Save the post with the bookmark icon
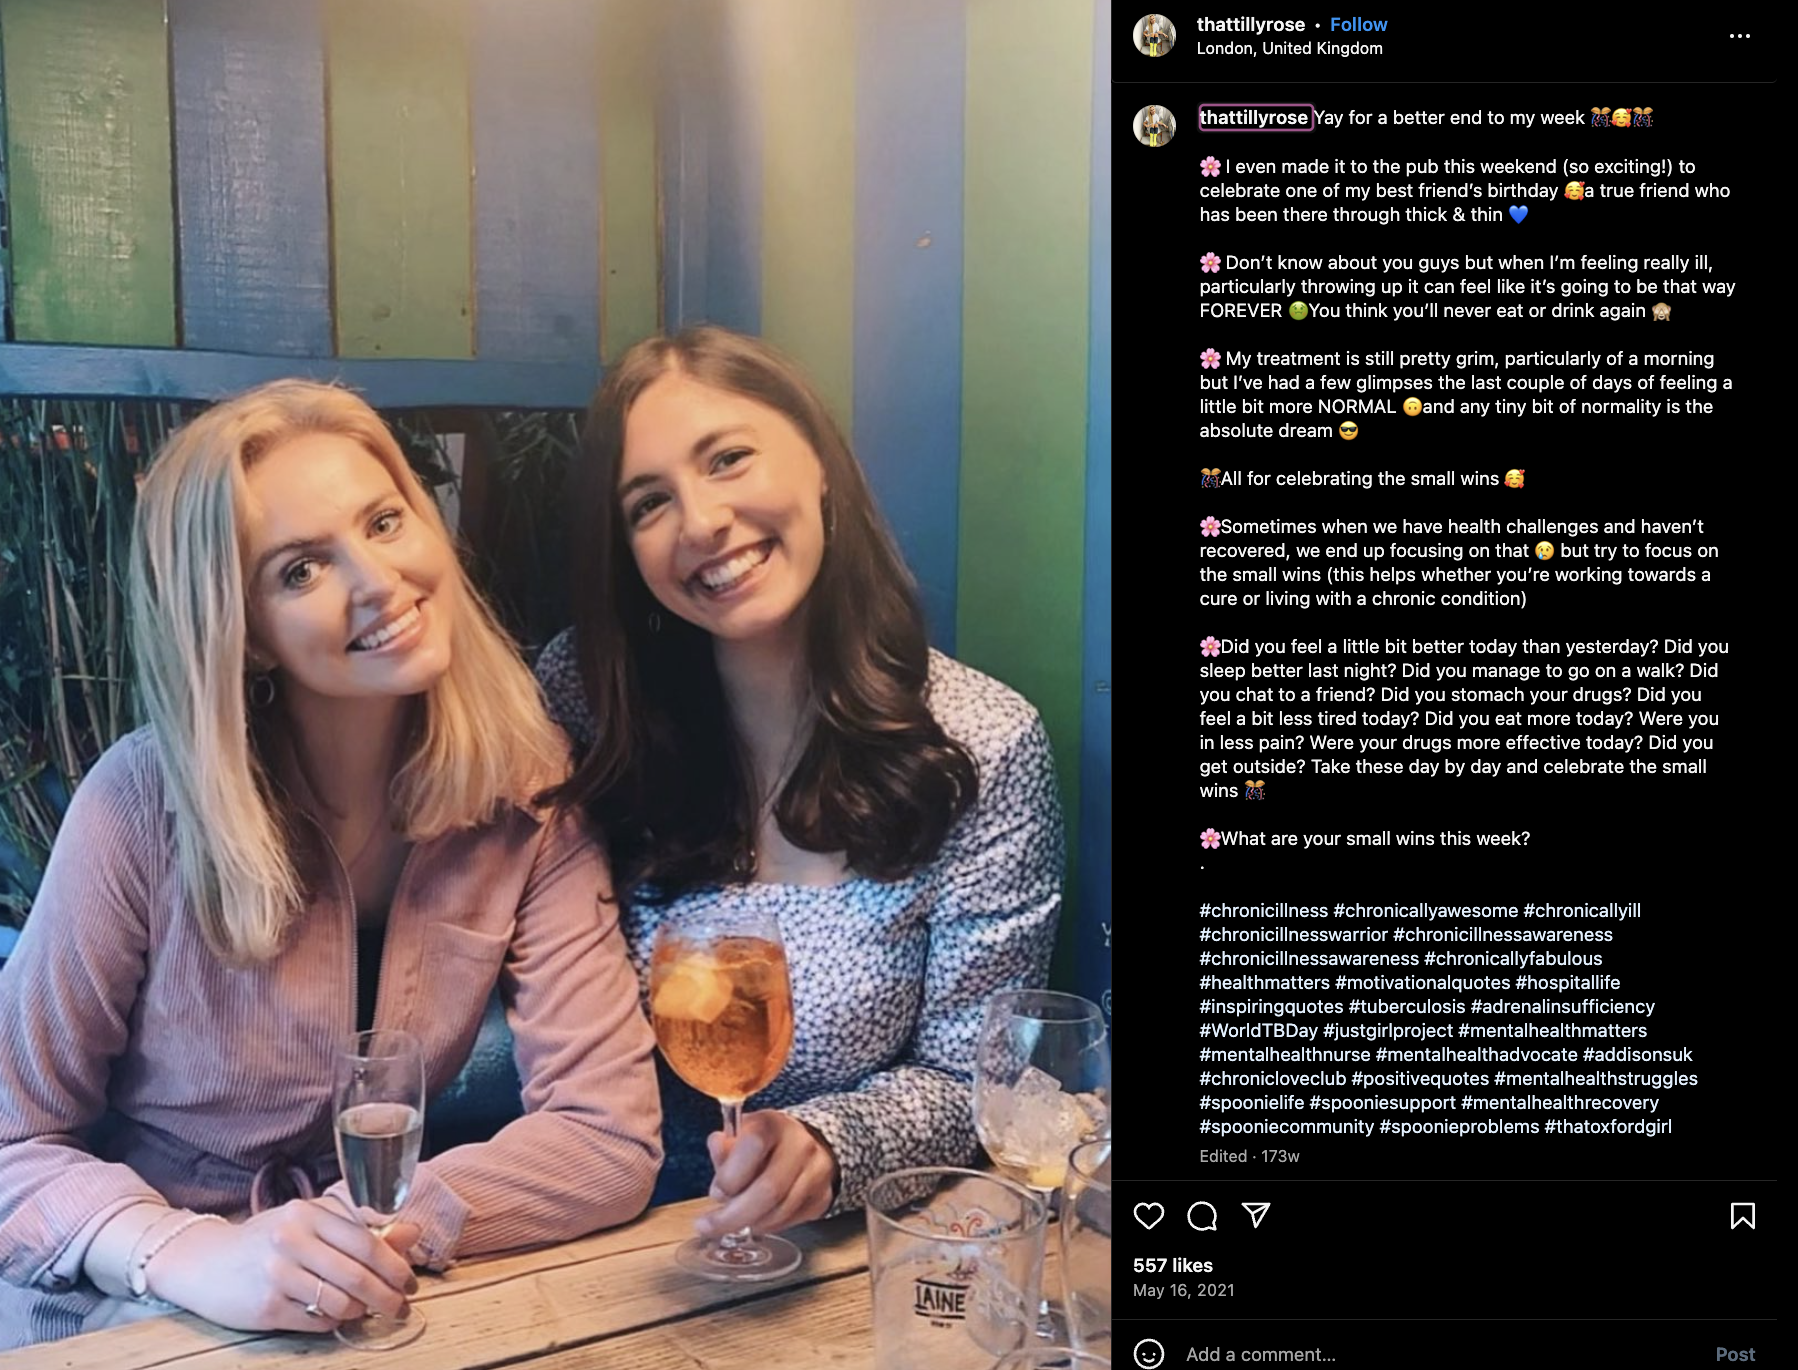Image resolution: width=1798 pixels, height=1370 pixels. point(1743,1216)
